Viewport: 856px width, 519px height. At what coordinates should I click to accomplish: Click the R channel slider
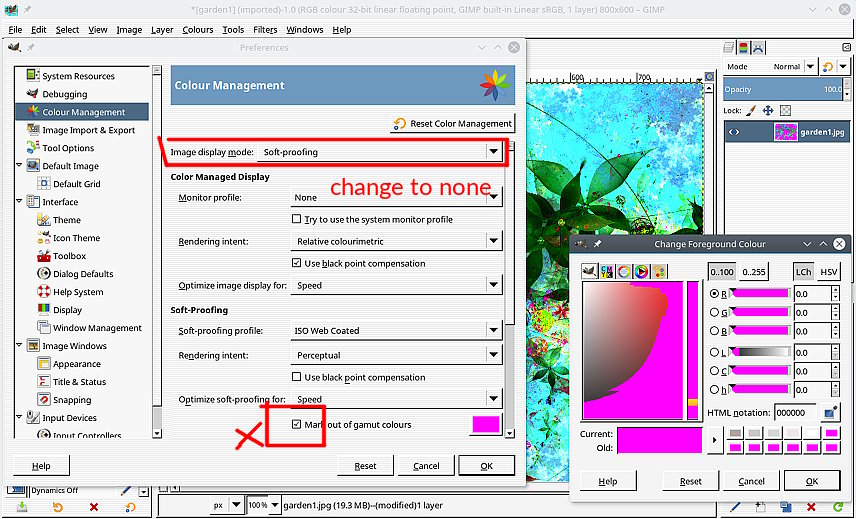pos(760,294)
